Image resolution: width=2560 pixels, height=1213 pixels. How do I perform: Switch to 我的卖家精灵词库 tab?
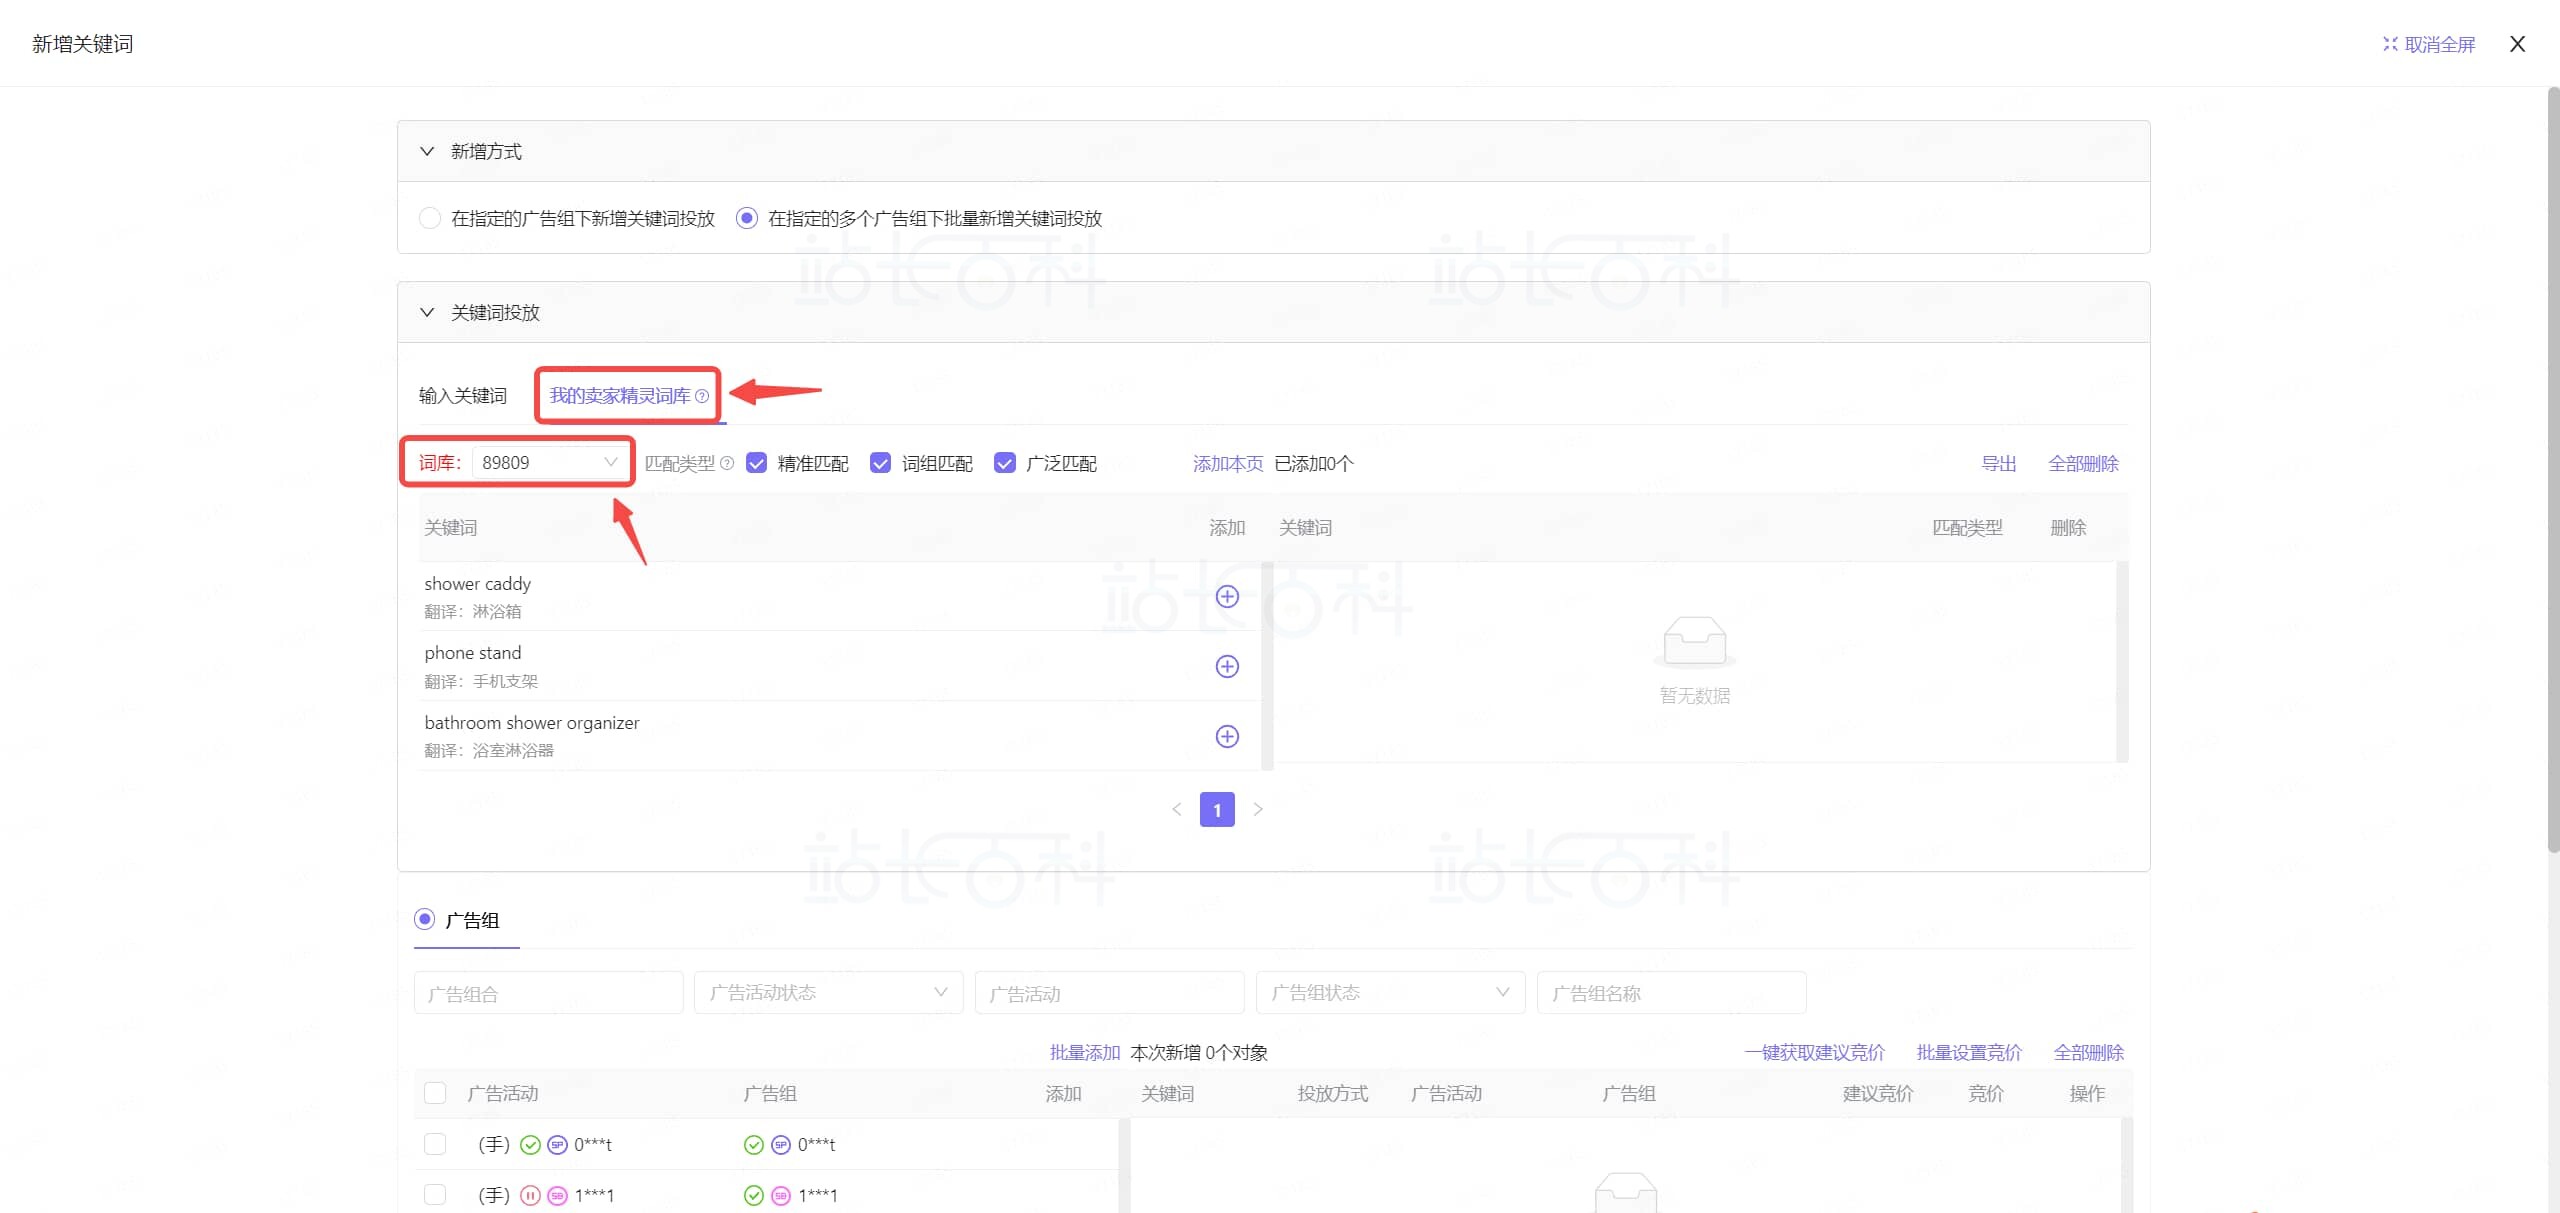click(x=619, y=396)
